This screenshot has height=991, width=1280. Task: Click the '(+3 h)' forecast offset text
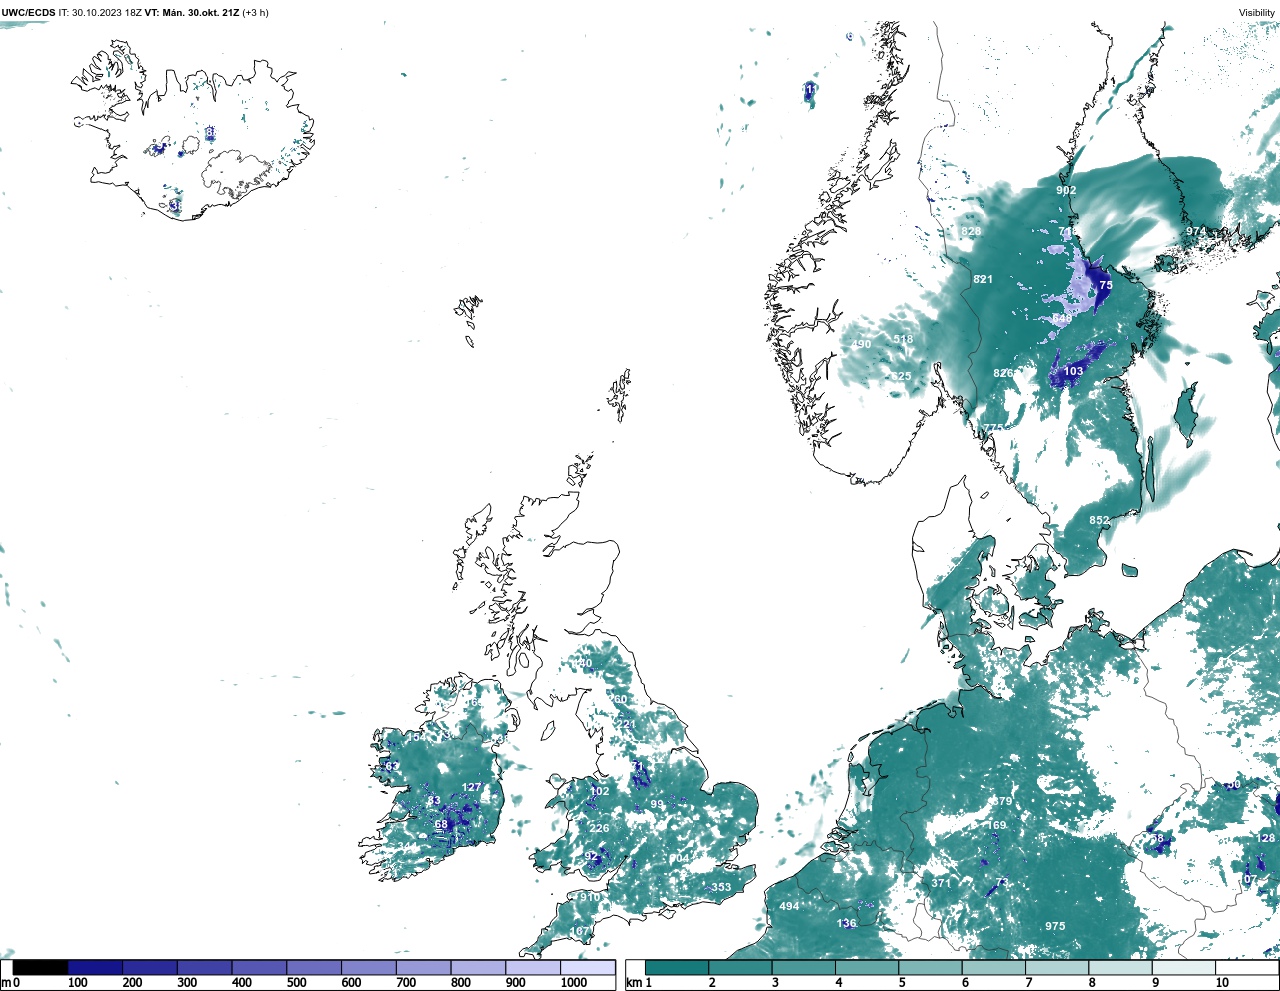pyautogui.click(x=255, y=13)
